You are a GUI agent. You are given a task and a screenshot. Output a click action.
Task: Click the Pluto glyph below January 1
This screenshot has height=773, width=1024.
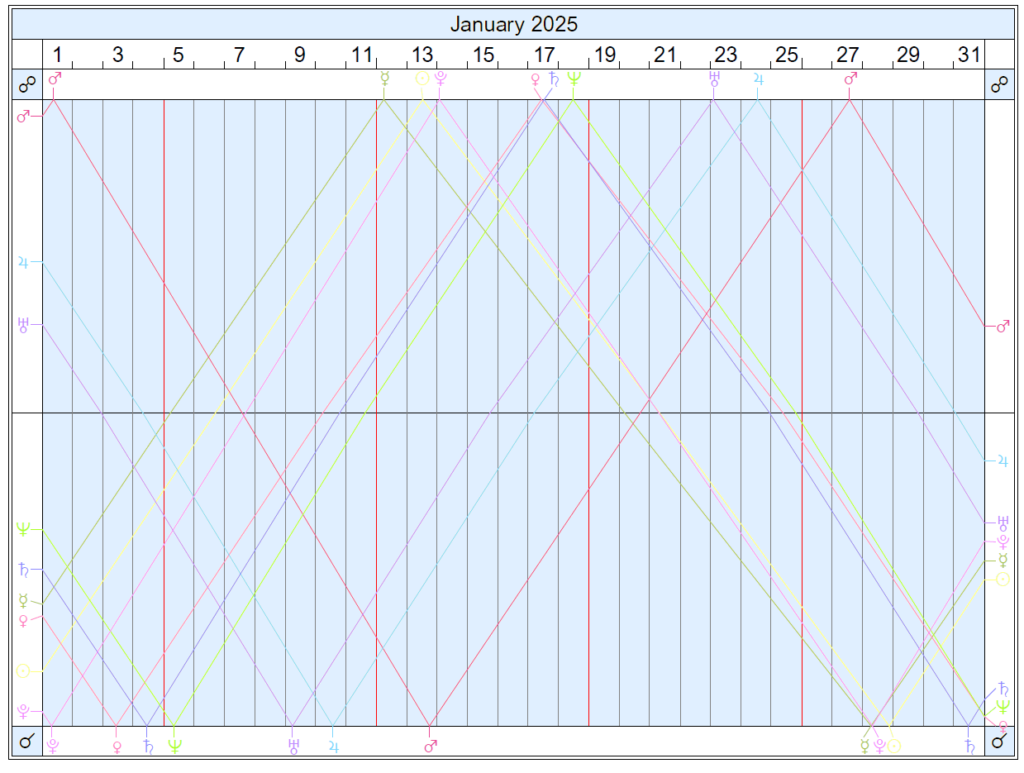(55, 744)
